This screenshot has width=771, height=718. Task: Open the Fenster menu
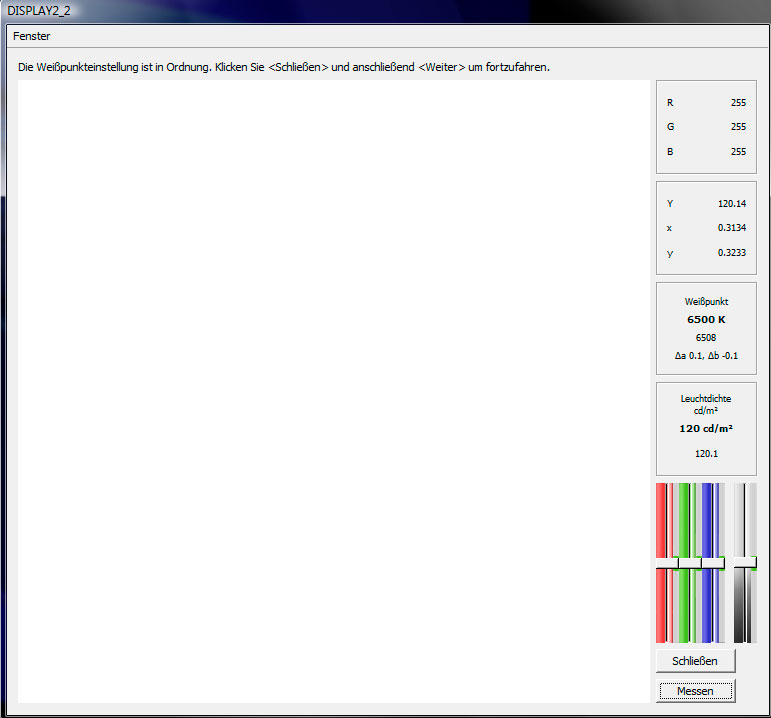click(x=31, y=36)
